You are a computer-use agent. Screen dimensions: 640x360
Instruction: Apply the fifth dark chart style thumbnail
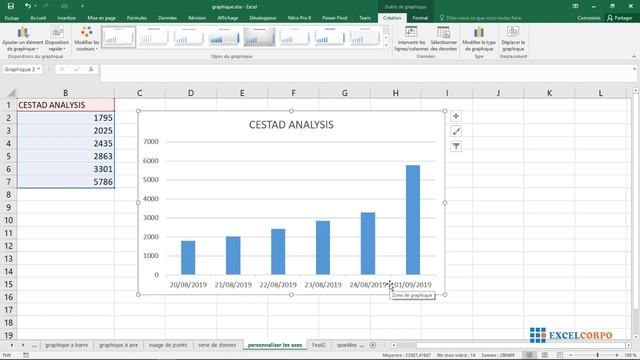259,37
